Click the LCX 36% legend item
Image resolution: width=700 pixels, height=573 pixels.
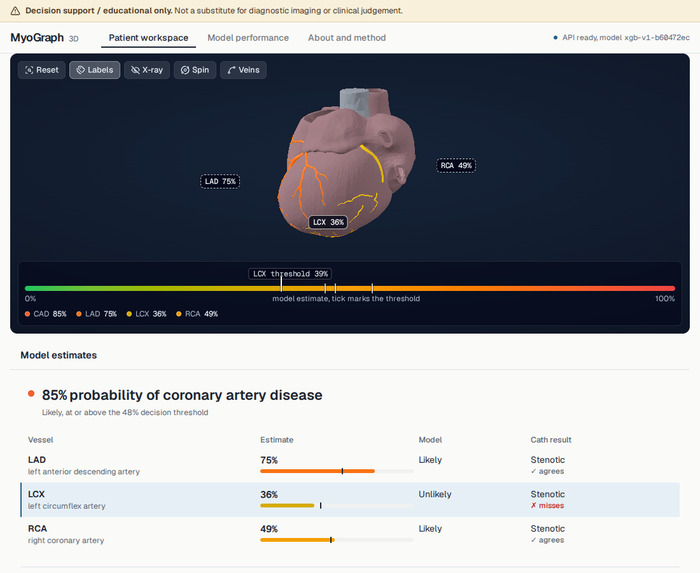point(146,314)
